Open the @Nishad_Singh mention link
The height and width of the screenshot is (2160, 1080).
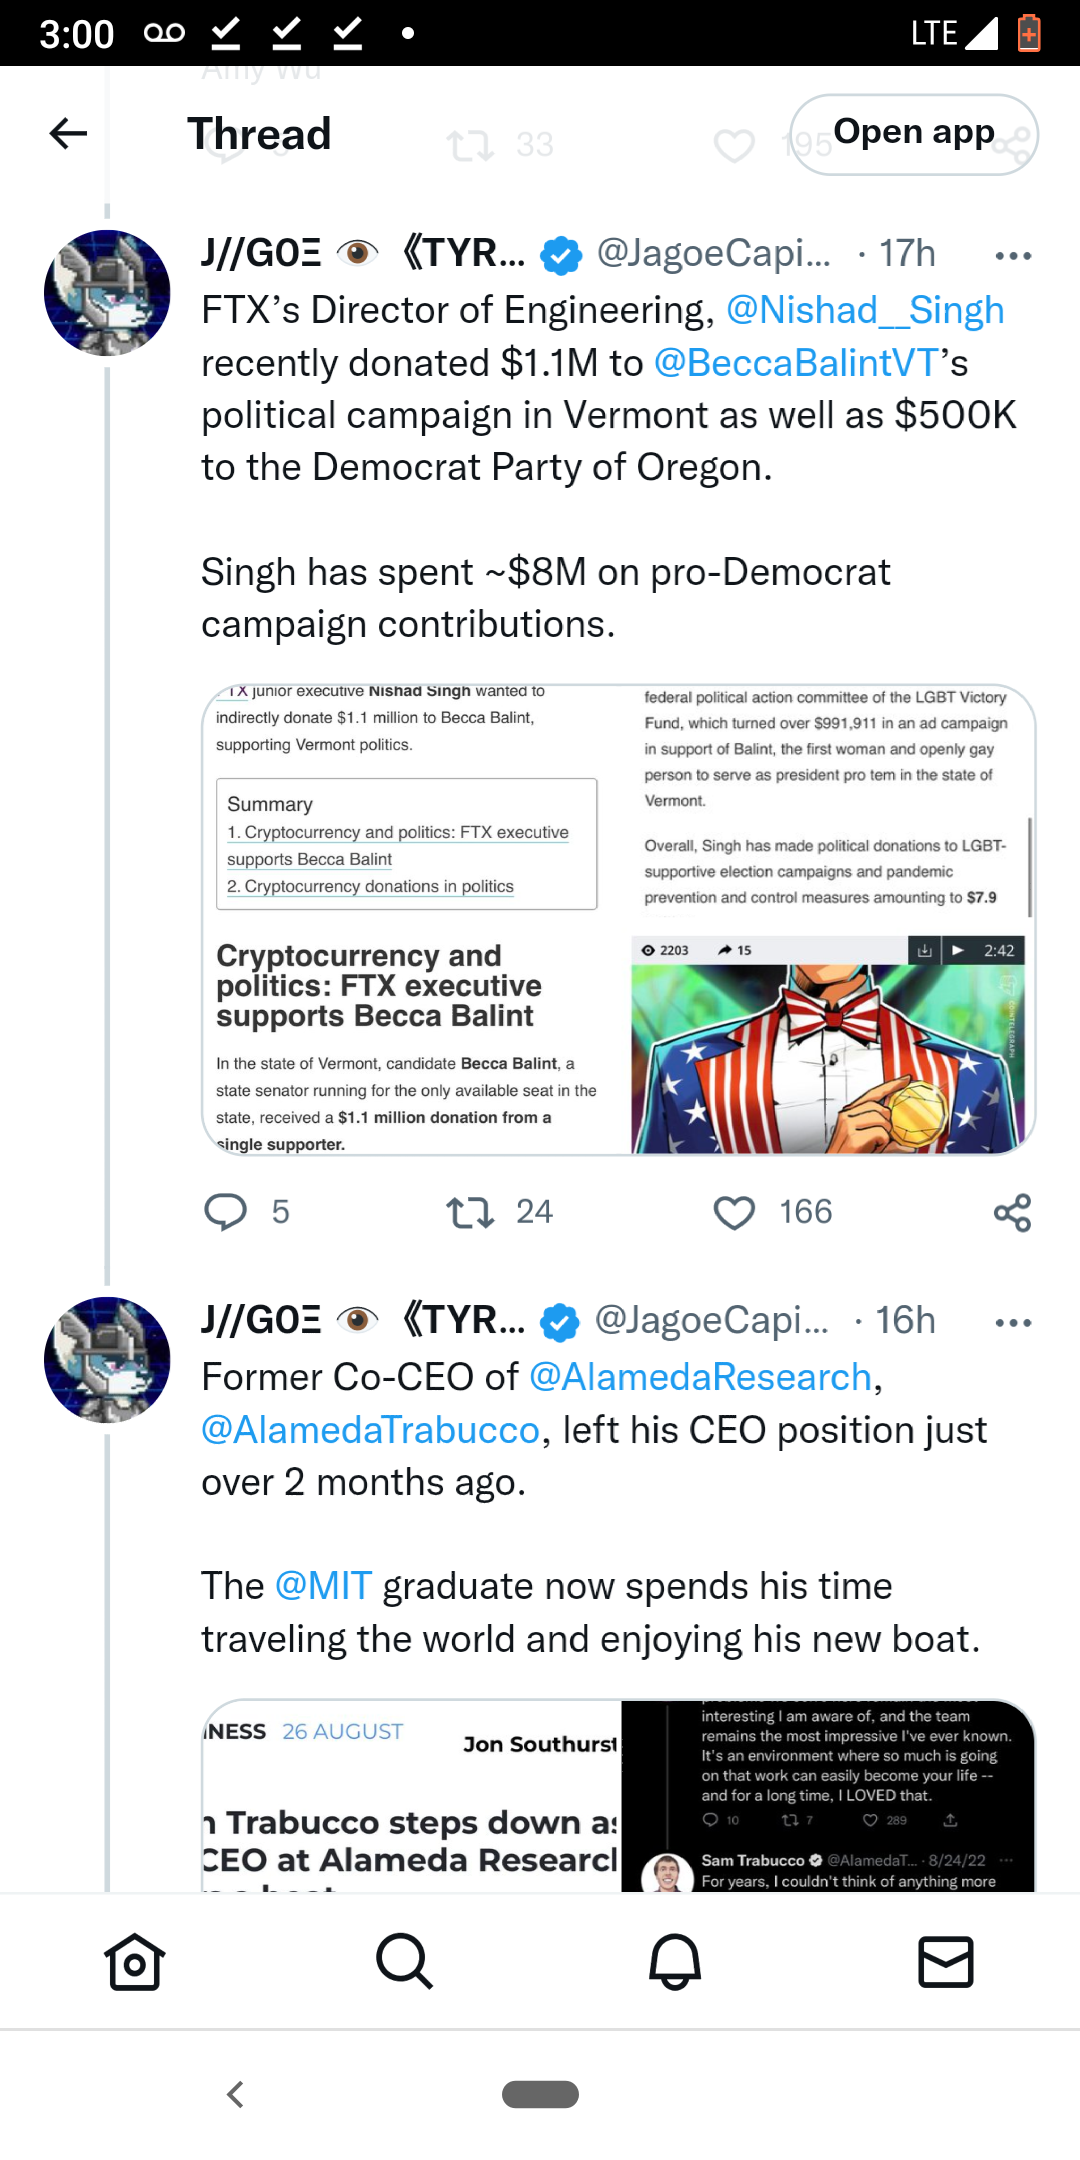pos(865,310)
